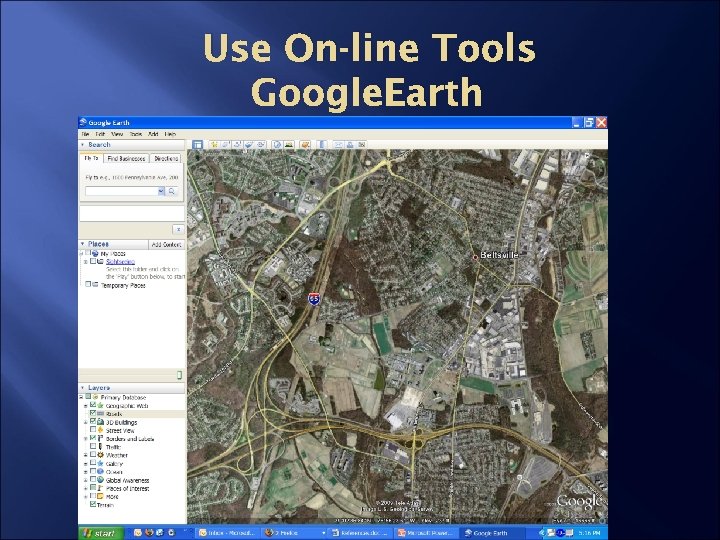Collapse the Places panel header triangle

[83, 244]
